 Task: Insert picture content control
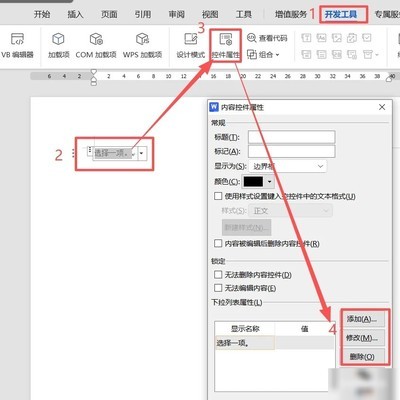pos(337,38)
